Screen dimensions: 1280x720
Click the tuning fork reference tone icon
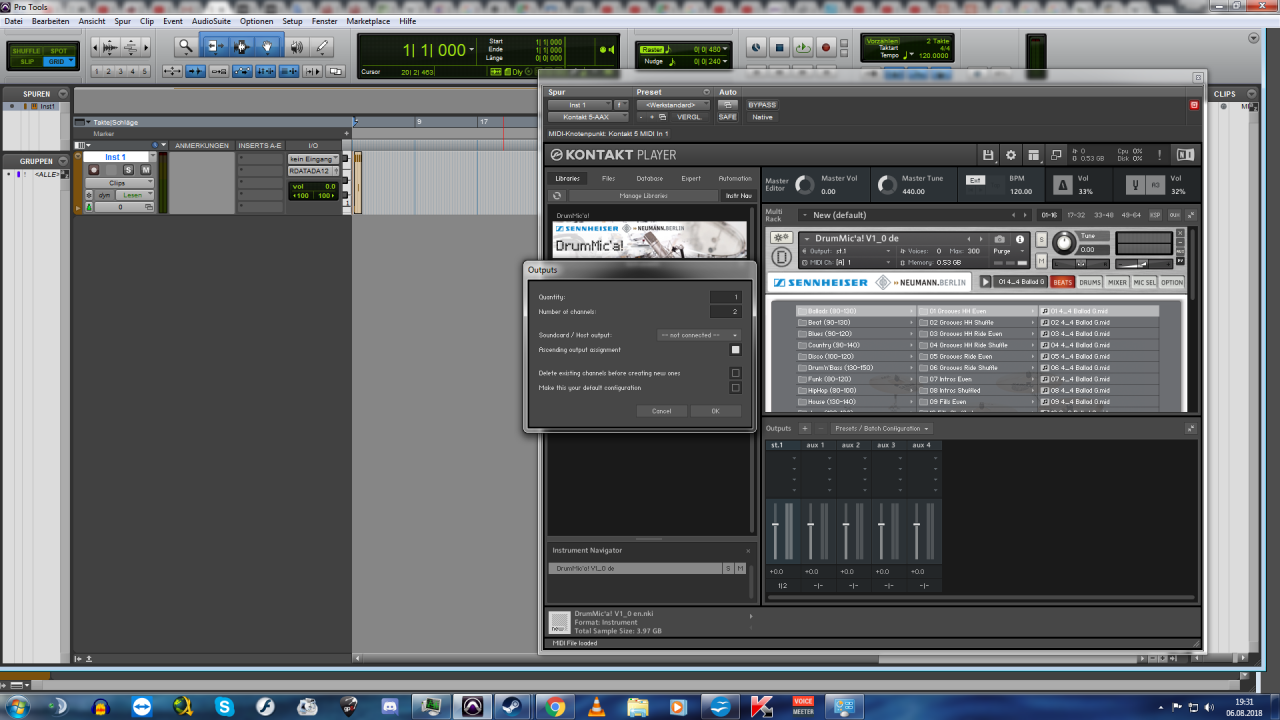[x=1135, y=185]
